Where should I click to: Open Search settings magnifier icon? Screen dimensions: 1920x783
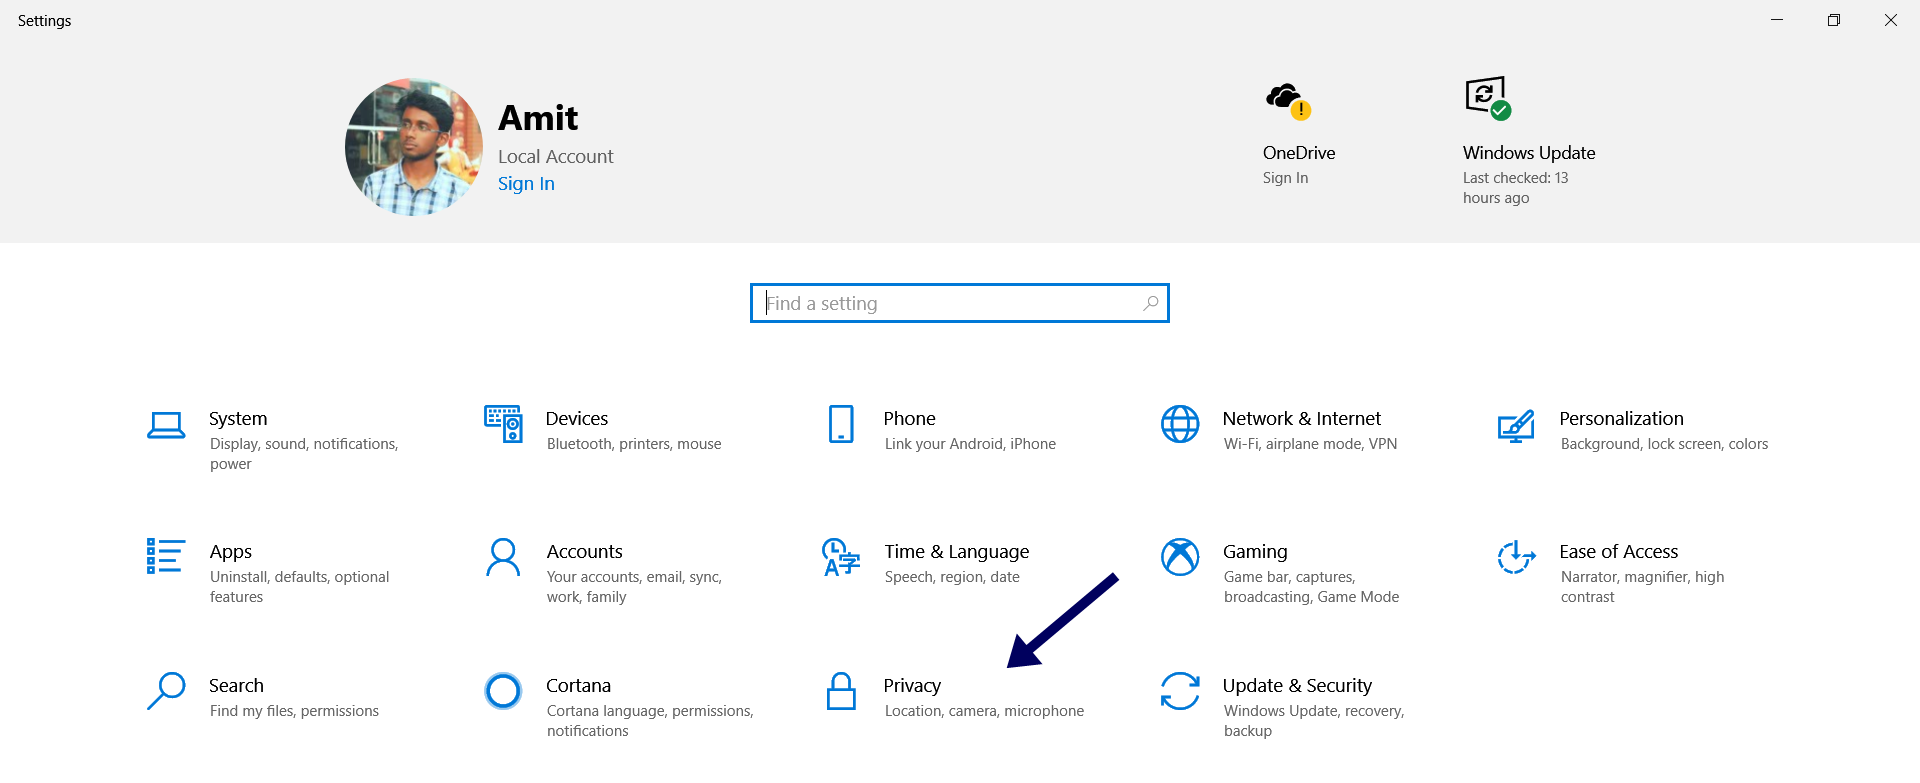(x=166, y=691)
